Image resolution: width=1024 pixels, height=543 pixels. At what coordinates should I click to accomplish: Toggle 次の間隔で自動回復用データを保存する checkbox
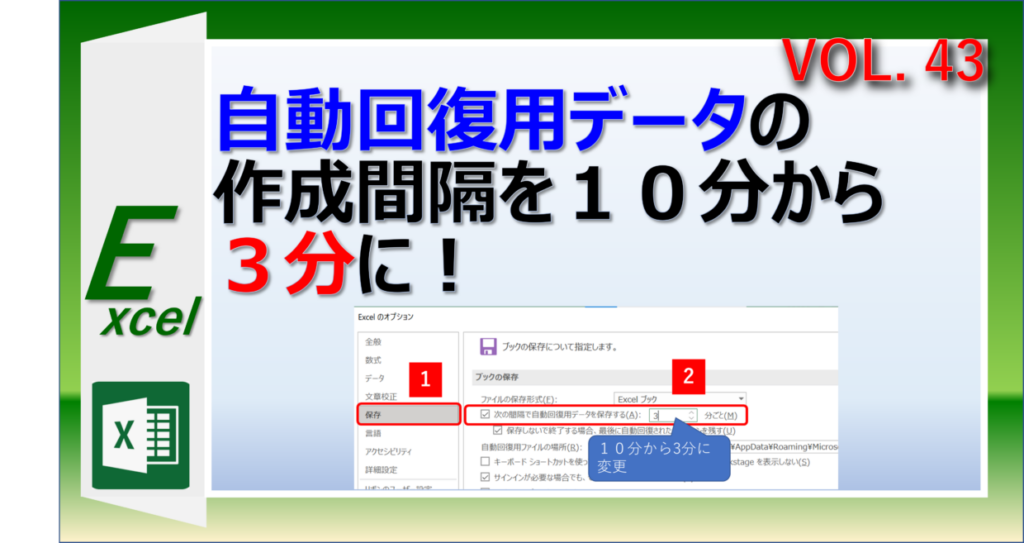pos(485,414)
